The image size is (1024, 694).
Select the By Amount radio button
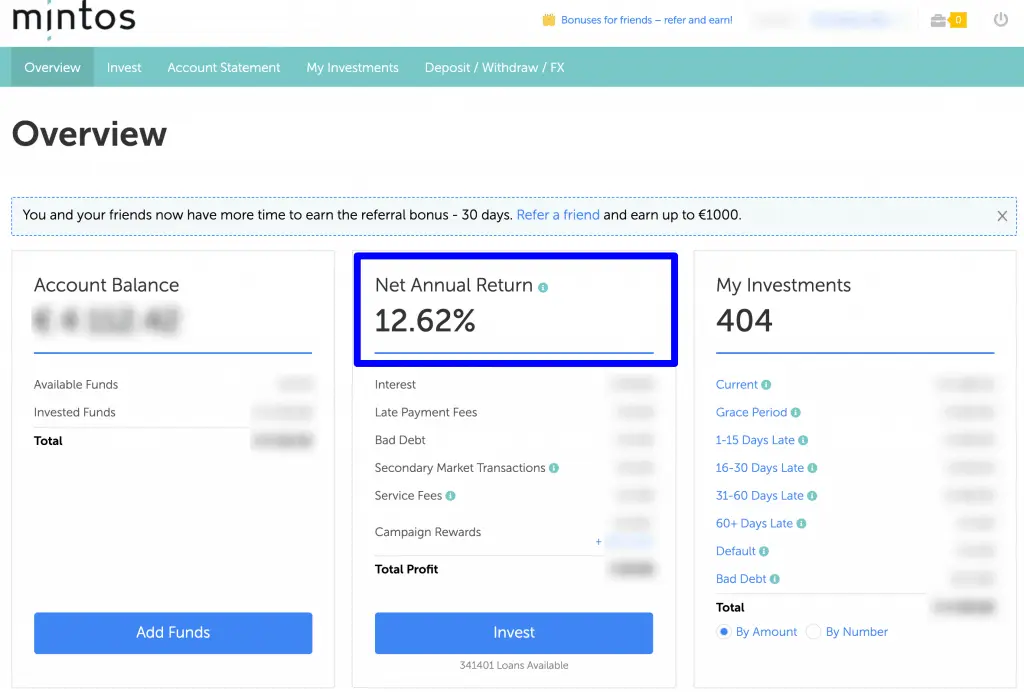(723, 632)
